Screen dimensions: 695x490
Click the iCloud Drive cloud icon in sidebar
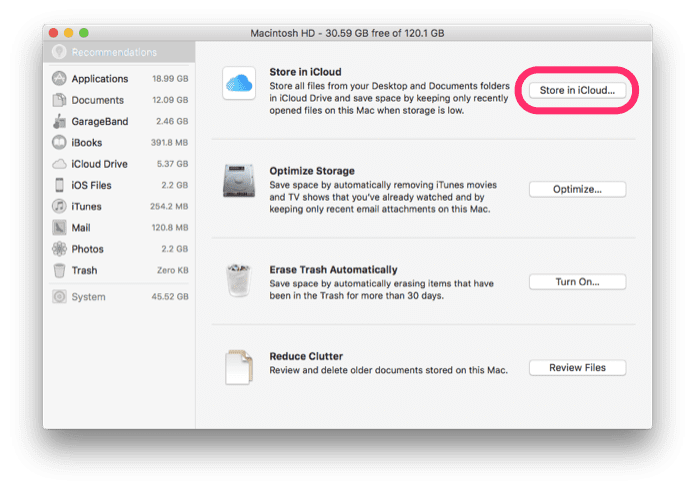click(59, 164)
